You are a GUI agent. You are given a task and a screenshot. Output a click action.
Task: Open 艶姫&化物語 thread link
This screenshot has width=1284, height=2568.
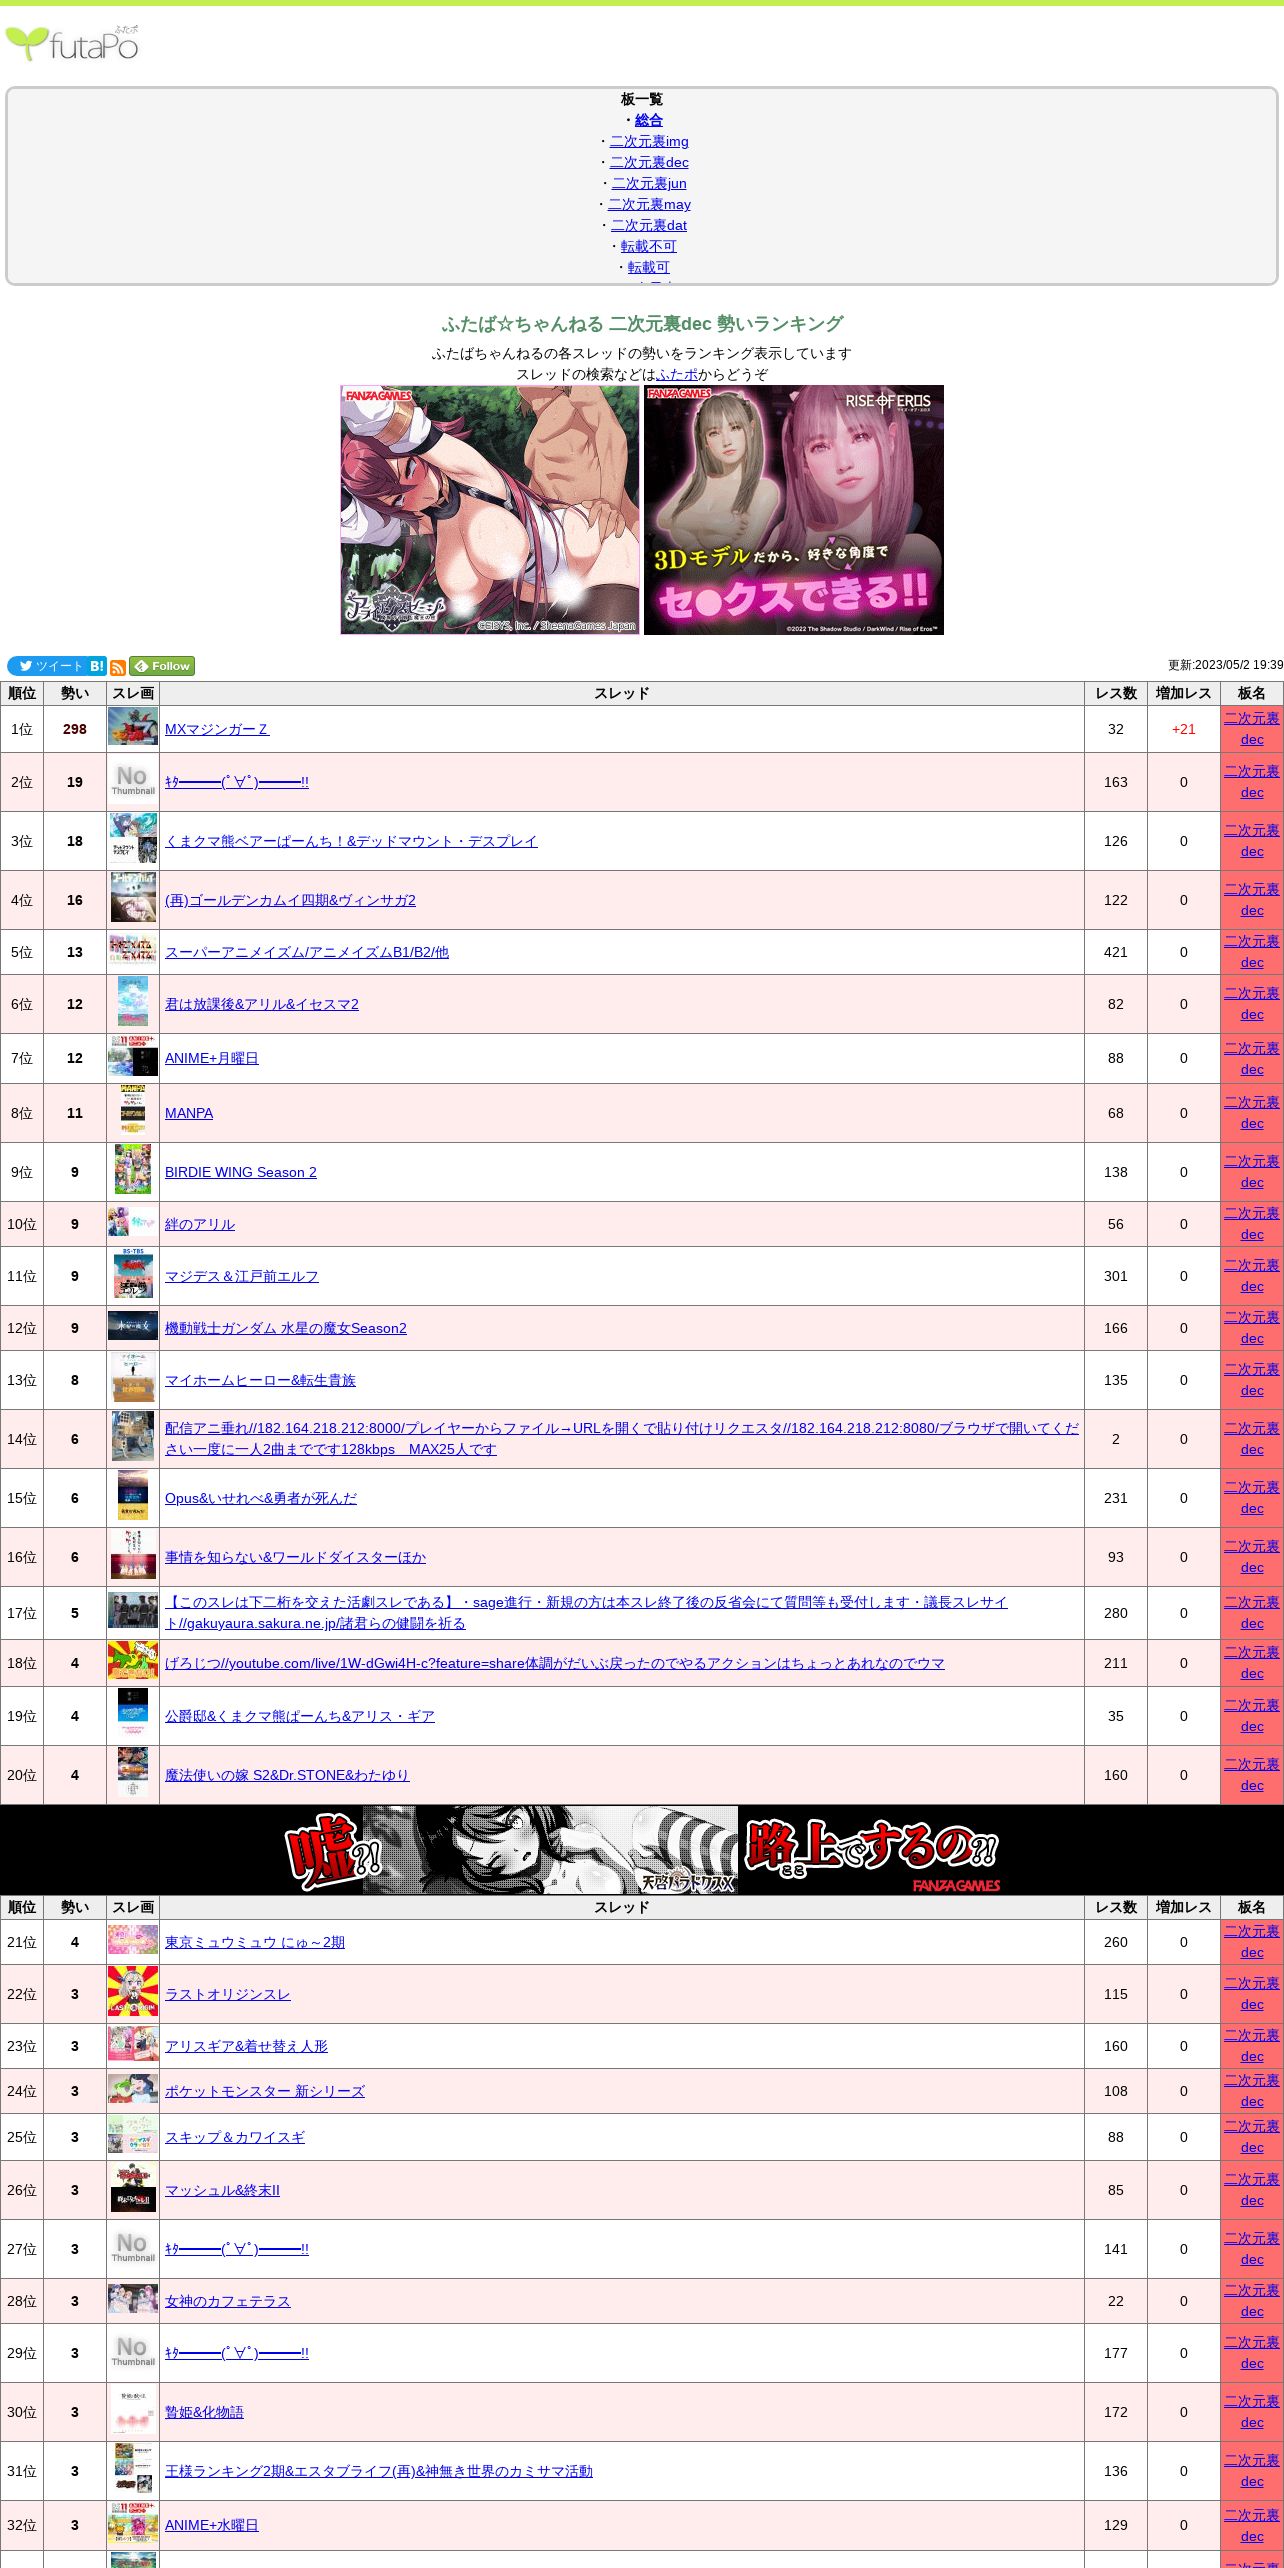coord(204,2412)
